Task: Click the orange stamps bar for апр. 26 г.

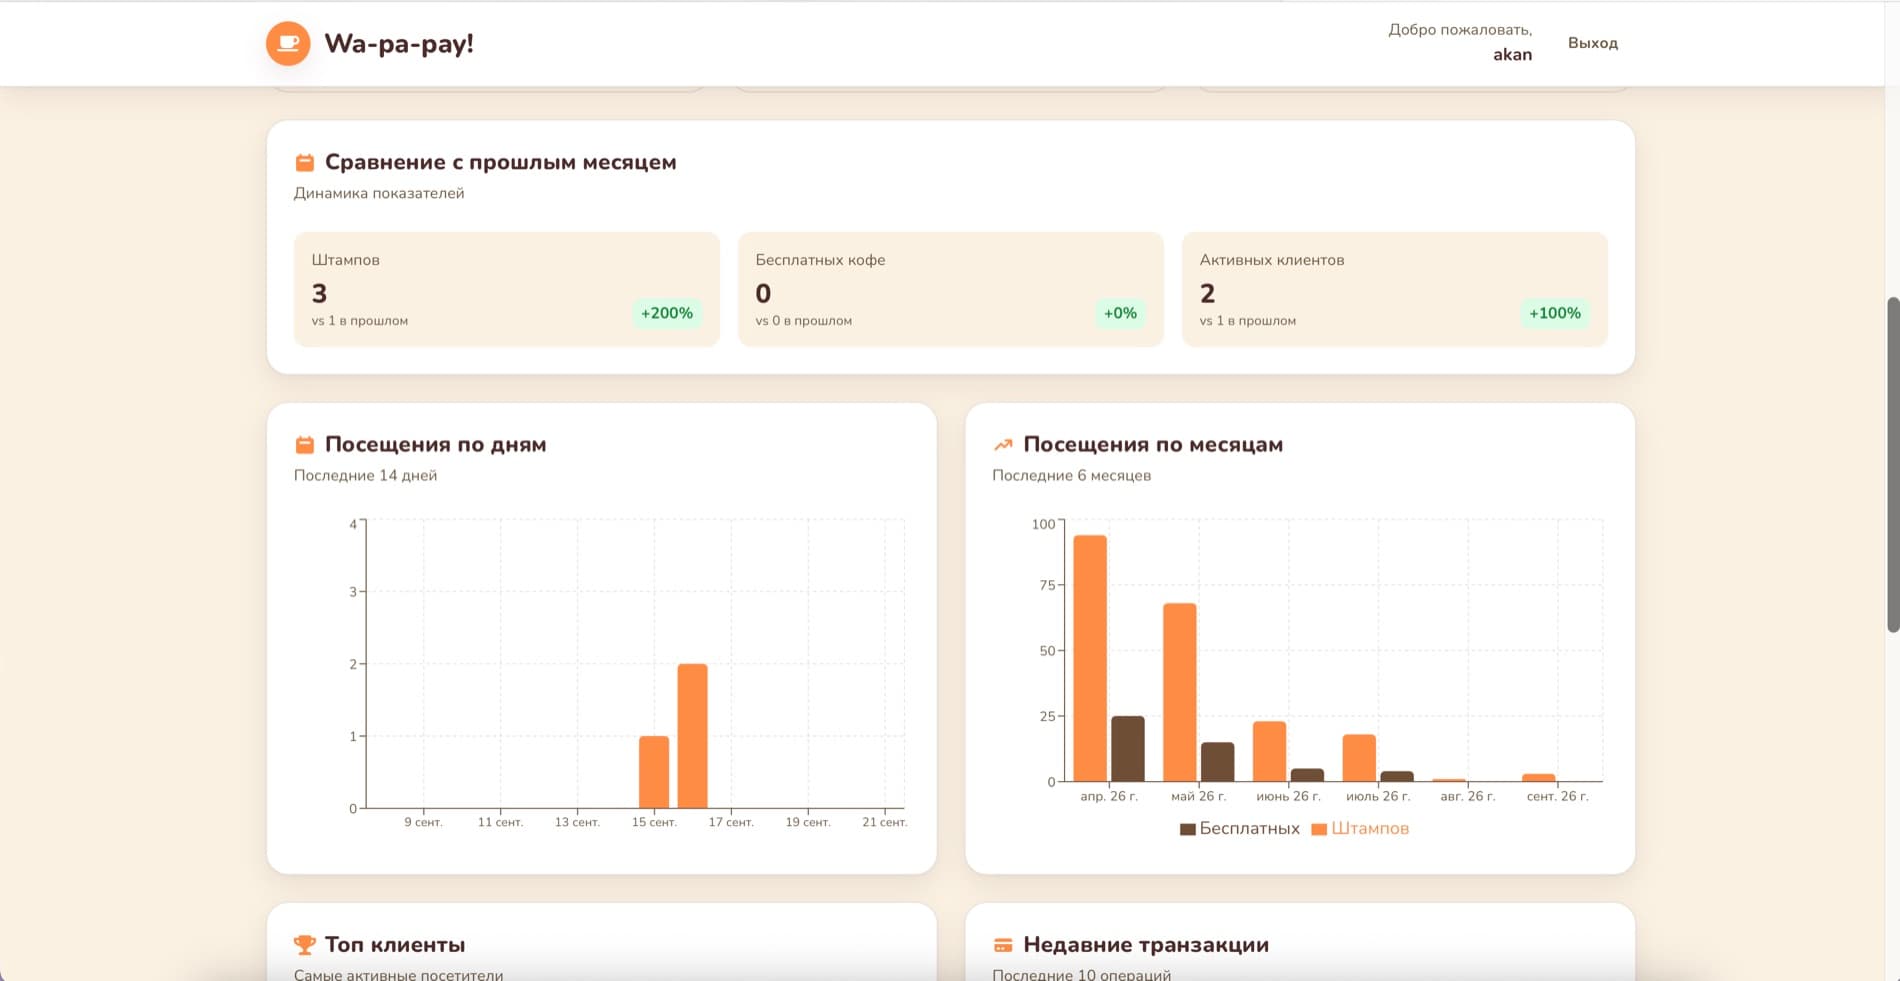Action: pos(1090,658)
